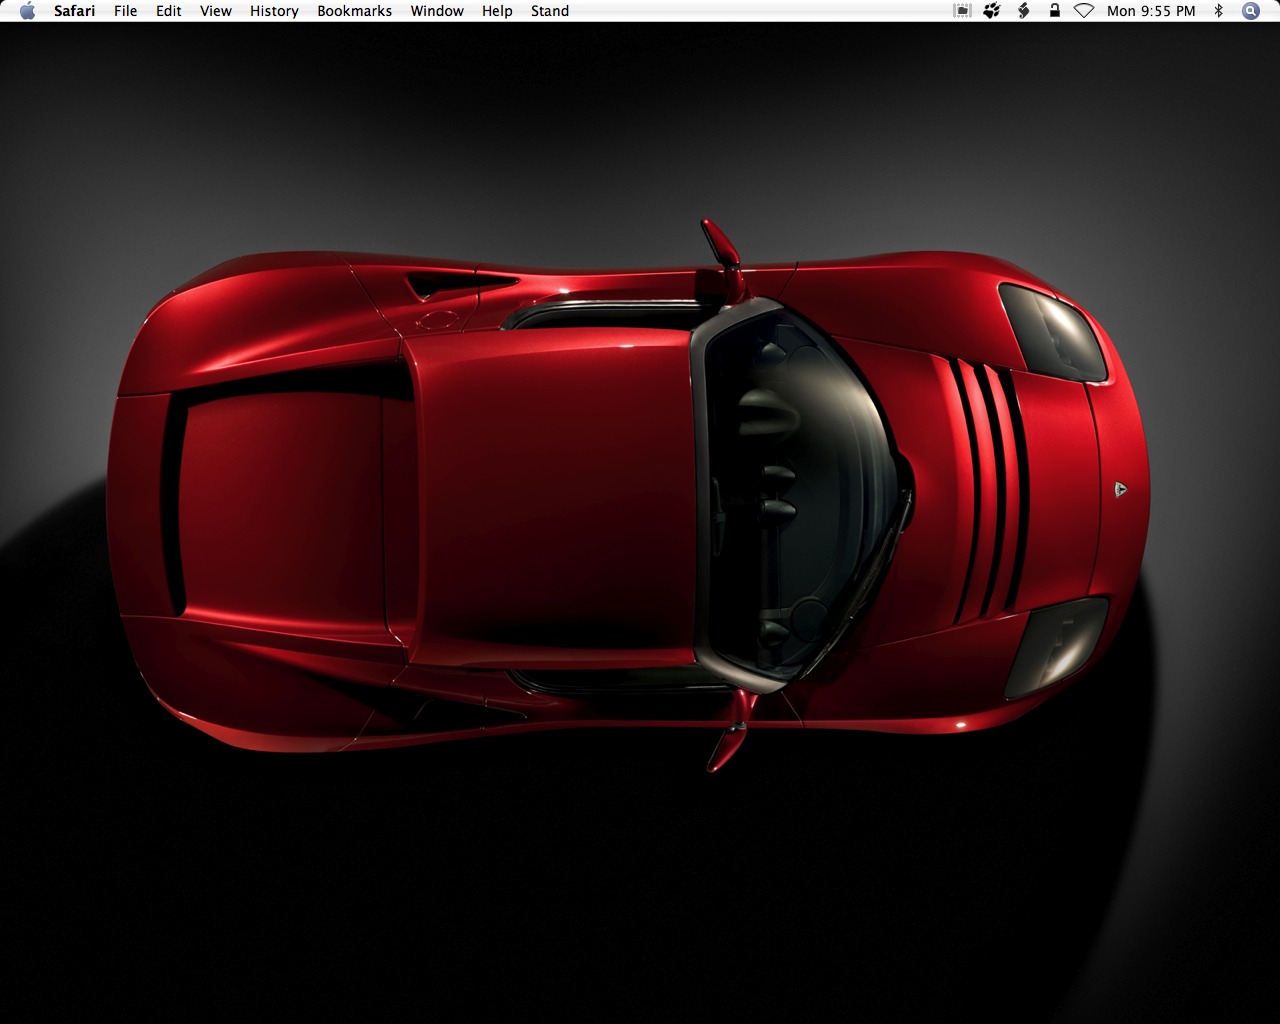Open the History menu
Image resolution: width=1280 pixels, height=1024 pixels.
coord(274,11)
